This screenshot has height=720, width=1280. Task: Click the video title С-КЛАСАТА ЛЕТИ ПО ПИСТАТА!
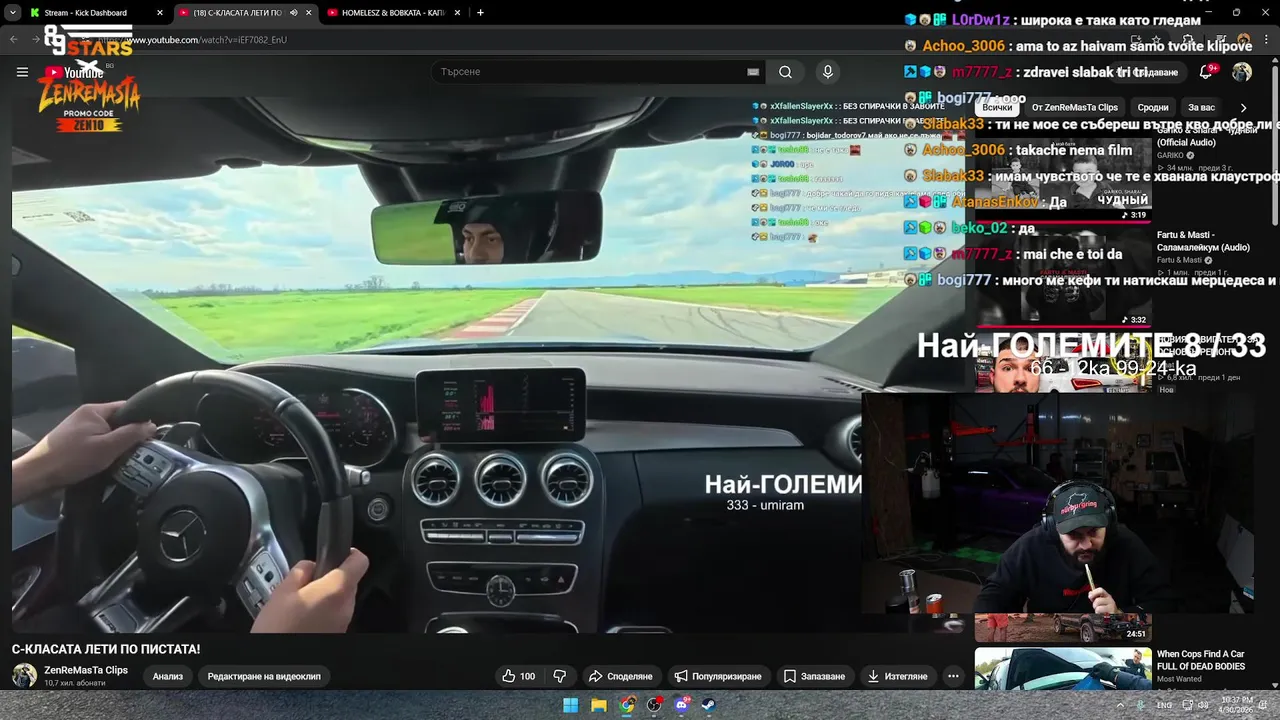point(106,649)
